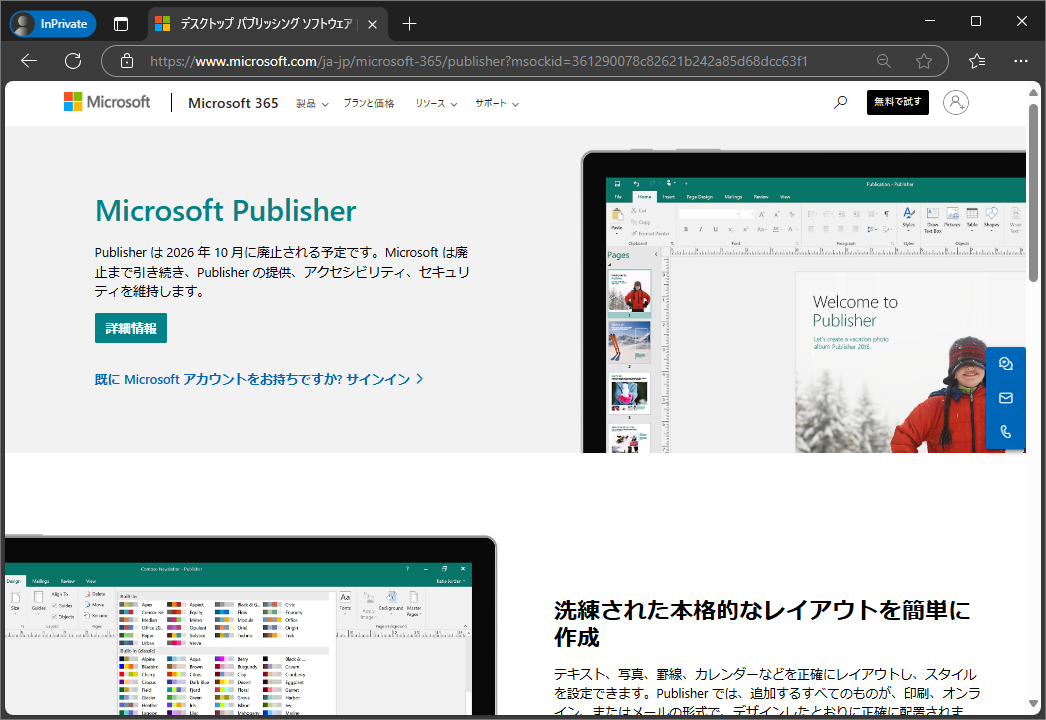Viewport: 1046px width, 720px height.
Task: Open the zoom indicator in address bar
Action: pos(884,61)
